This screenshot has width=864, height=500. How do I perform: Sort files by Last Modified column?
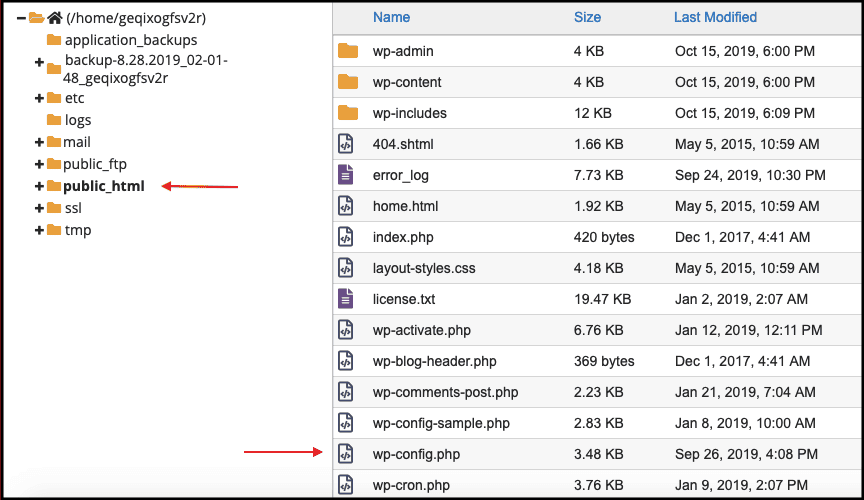(715, 17)
